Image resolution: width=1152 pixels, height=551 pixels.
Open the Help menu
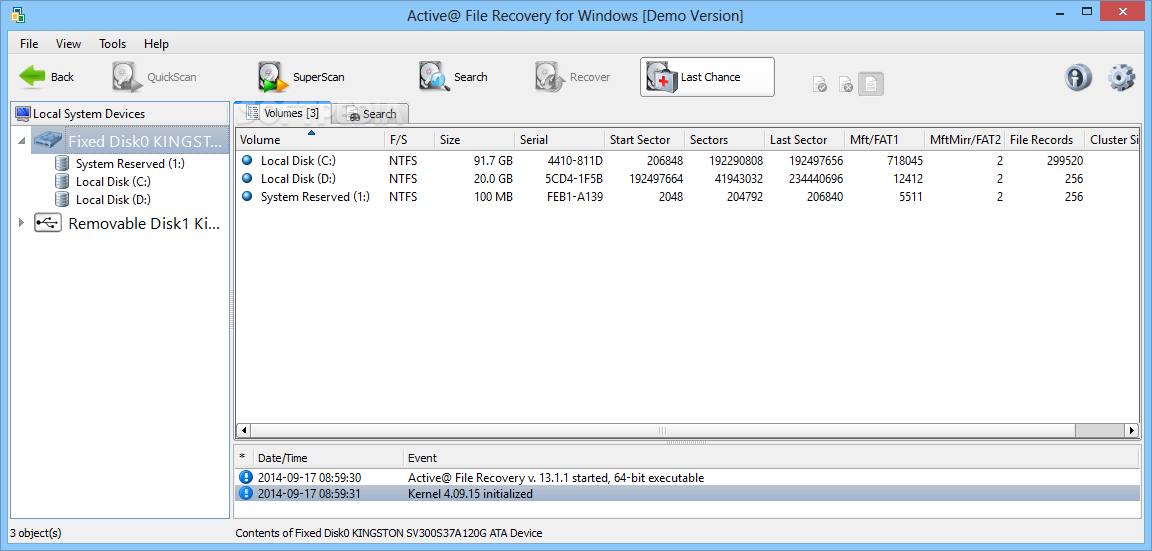tap(156, 43)
